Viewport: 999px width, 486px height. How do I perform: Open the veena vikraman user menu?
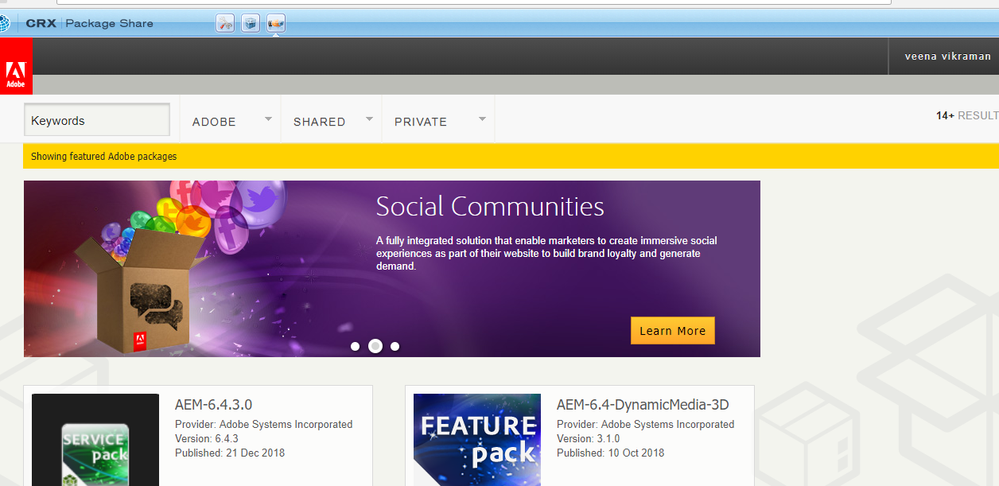pos(944,57)
